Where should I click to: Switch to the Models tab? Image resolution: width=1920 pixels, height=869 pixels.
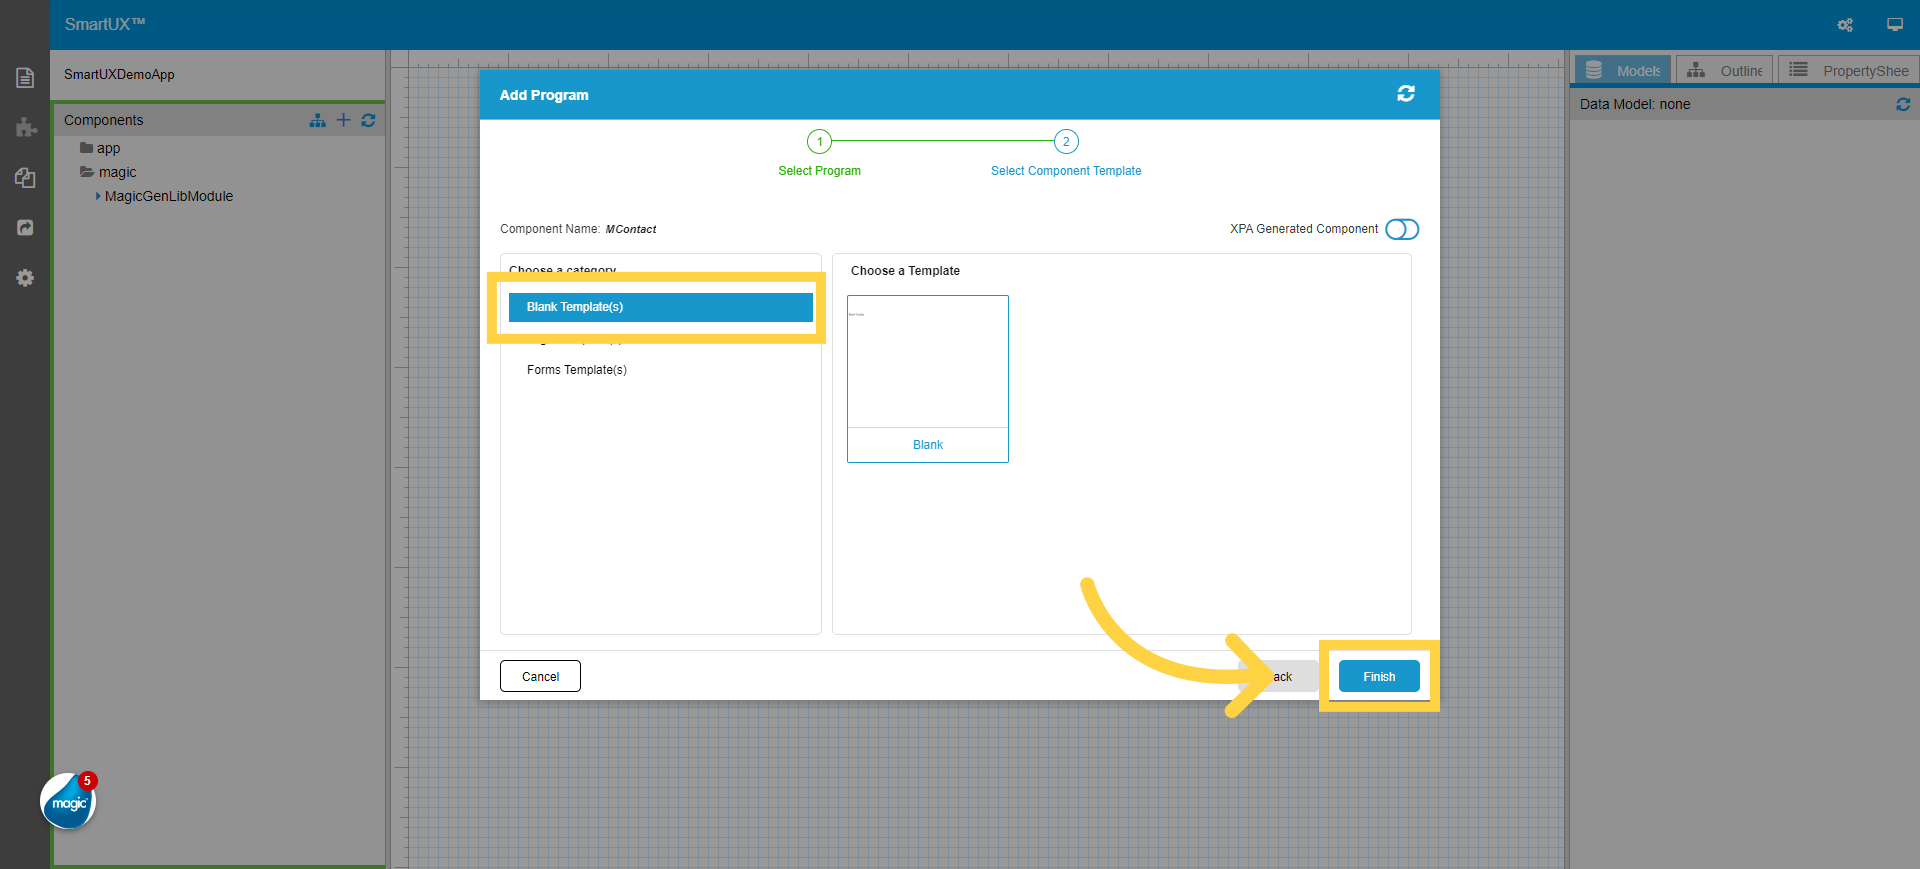point(1623,70)
